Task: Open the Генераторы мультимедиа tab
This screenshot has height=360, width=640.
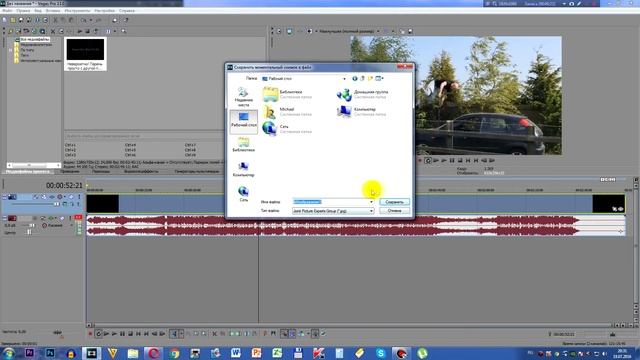Action: point(197,171)
